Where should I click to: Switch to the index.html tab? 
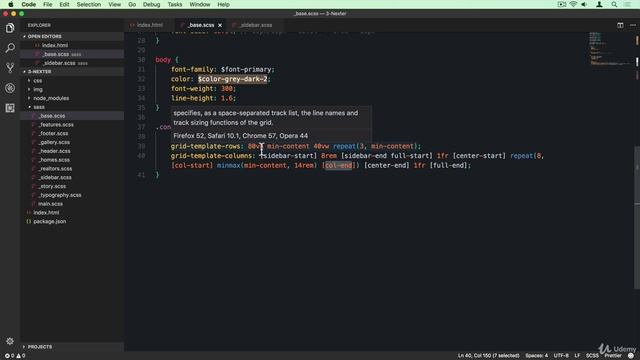[149, 25]
